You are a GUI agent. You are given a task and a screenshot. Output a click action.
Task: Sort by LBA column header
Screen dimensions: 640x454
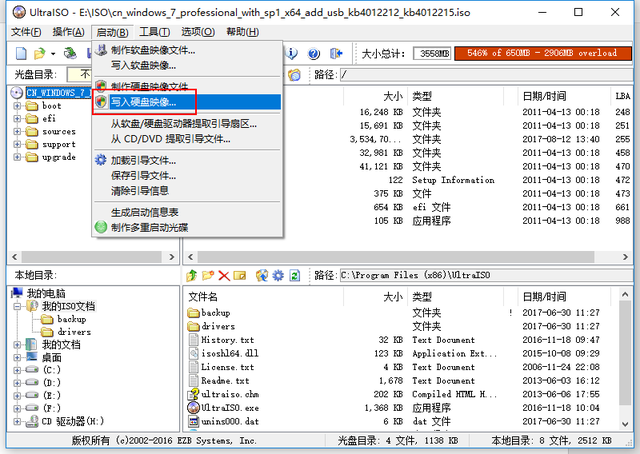pyautogui.click(x=623, y=96)
